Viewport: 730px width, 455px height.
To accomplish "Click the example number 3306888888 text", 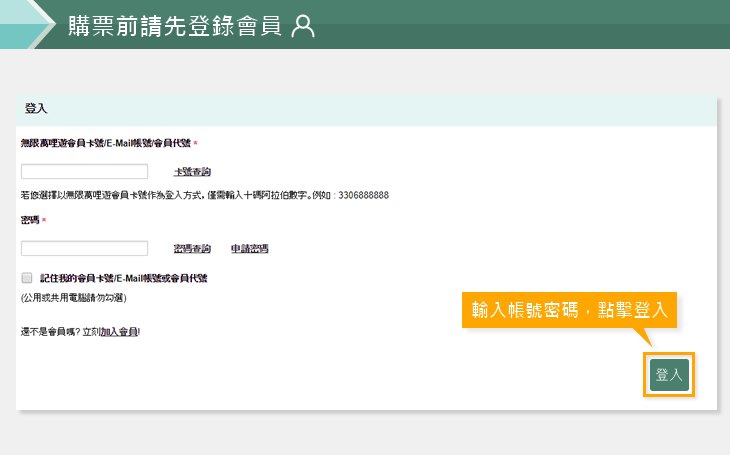I will tap(363, 195).
